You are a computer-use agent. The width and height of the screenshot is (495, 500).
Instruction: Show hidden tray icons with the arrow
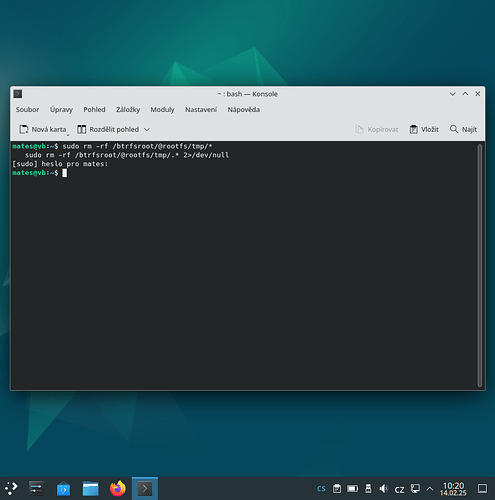pyautogui.click(x=430, y=489)
